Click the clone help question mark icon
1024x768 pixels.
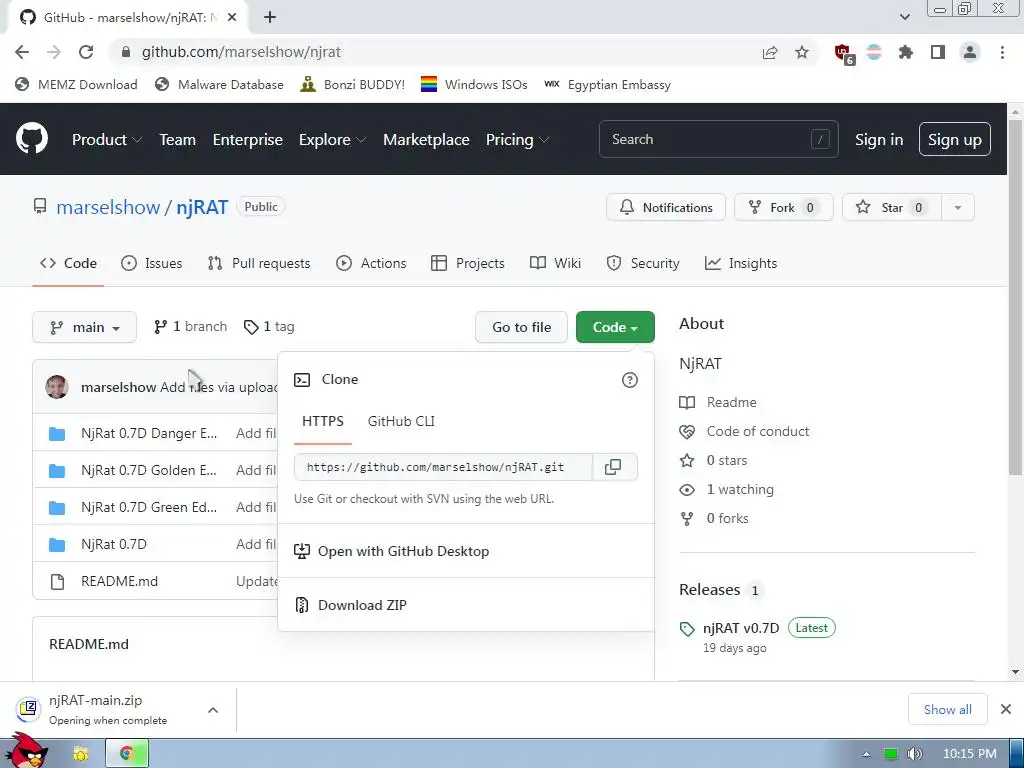[x=630, y=380]
